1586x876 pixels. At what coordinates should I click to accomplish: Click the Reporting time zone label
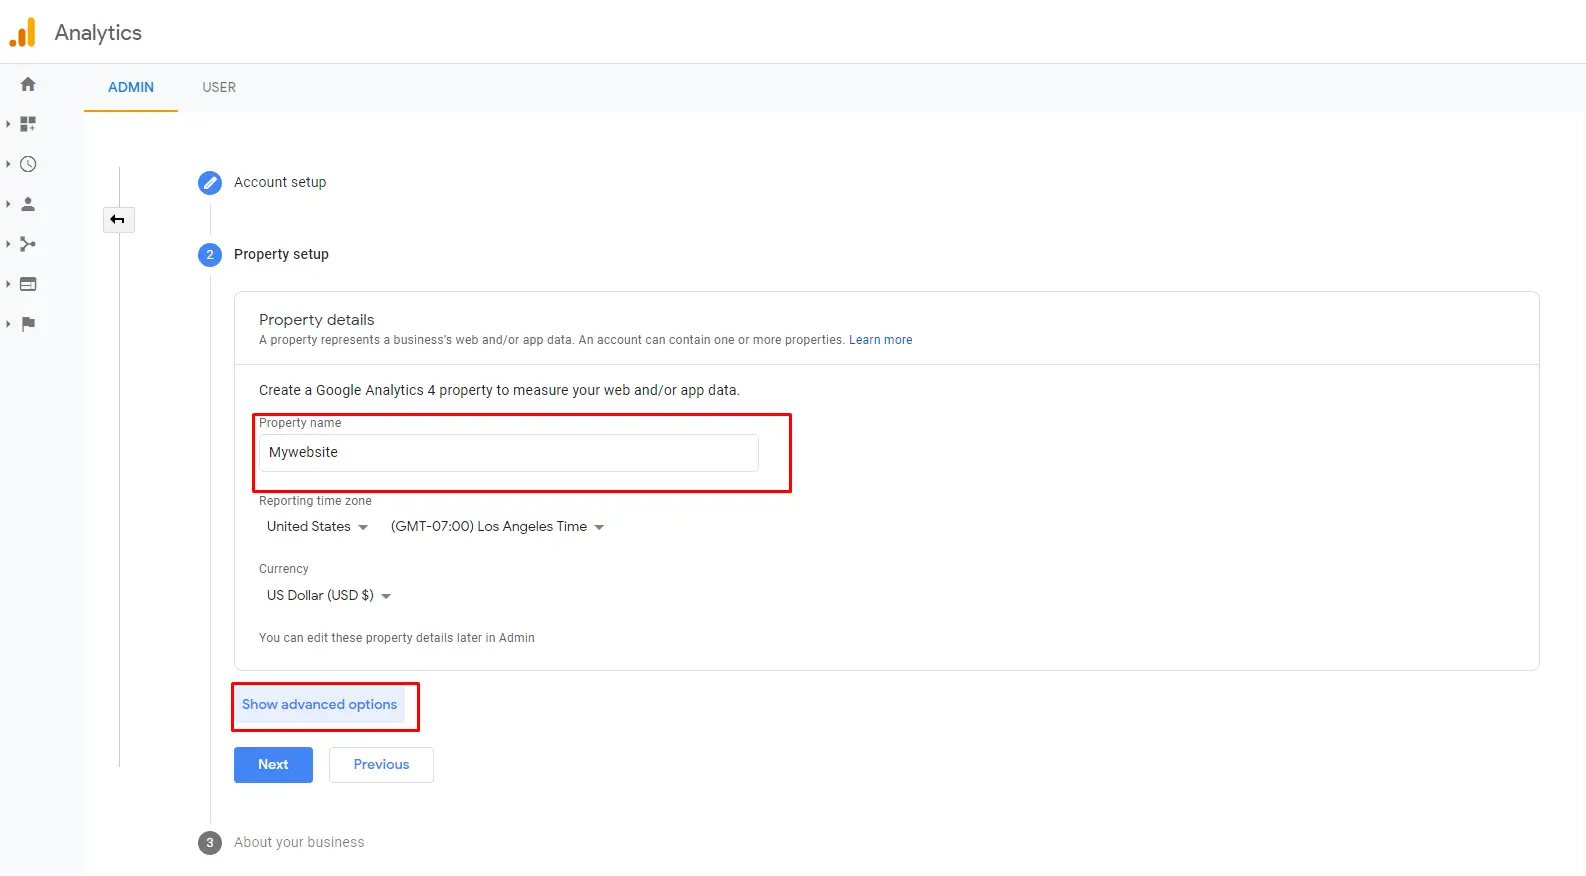point(315,501)
